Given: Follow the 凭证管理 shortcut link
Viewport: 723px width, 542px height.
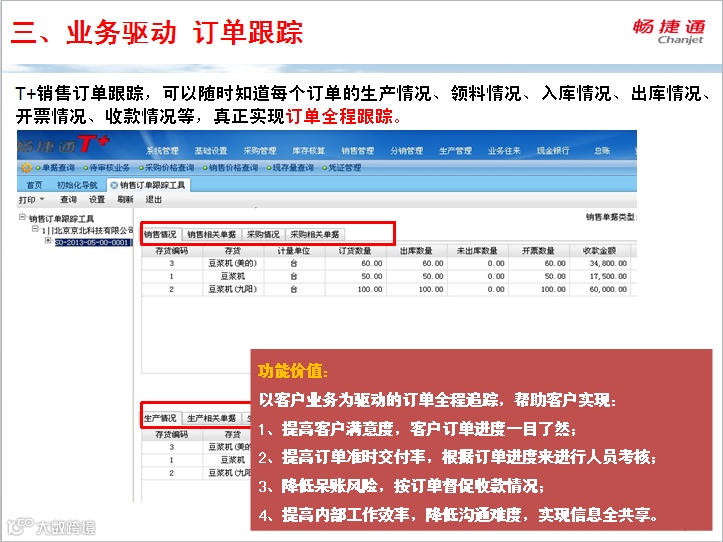Looking at the screenshot, I should (x=344, y=168).
